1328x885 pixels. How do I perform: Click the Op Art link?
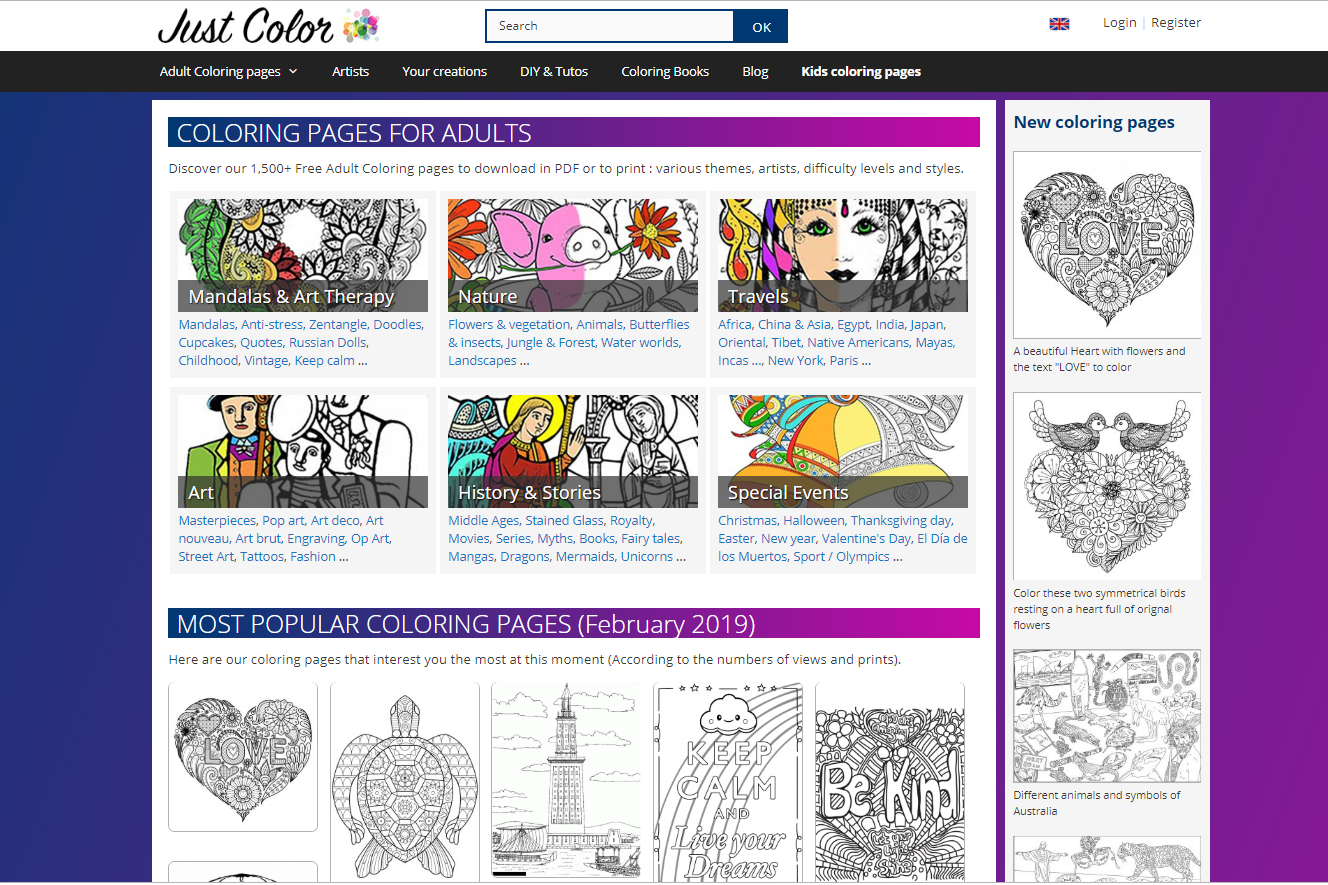370,538
